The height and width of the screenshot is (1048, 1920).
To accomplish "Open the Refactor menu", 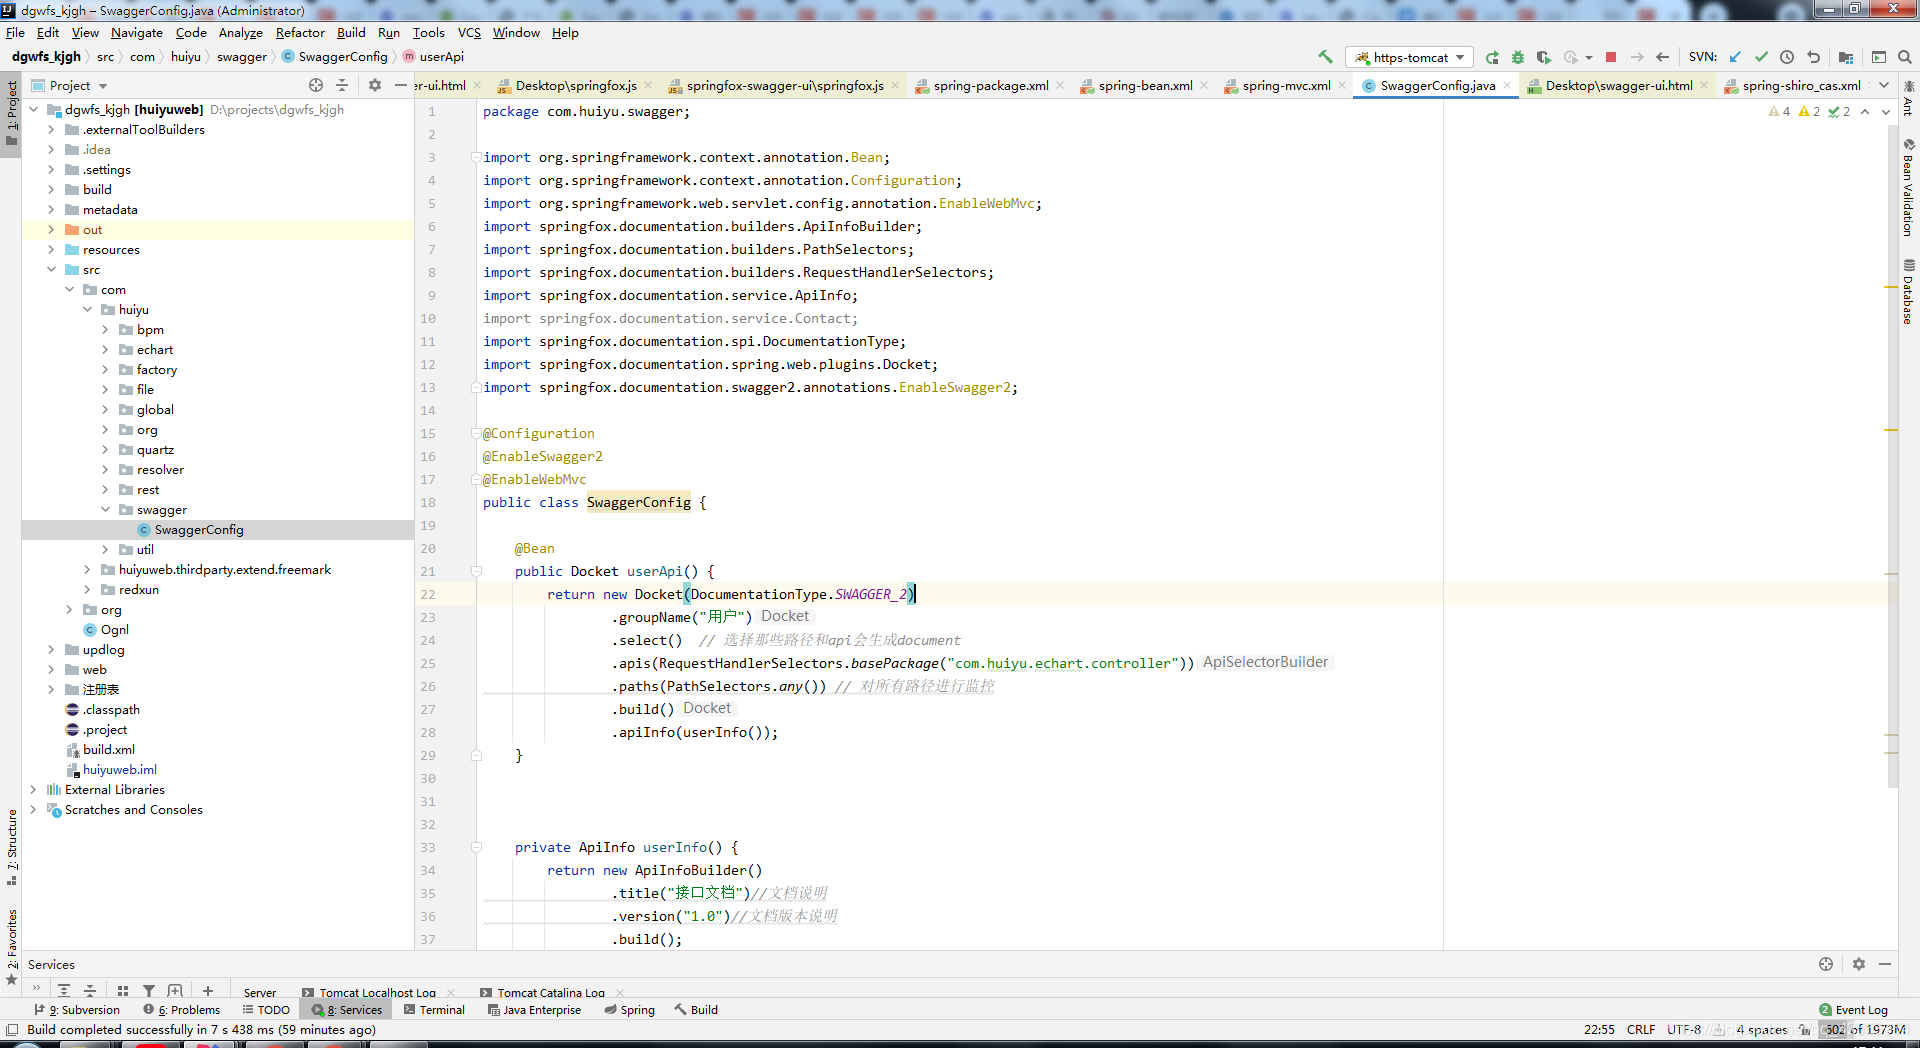I will pos(300,32).
